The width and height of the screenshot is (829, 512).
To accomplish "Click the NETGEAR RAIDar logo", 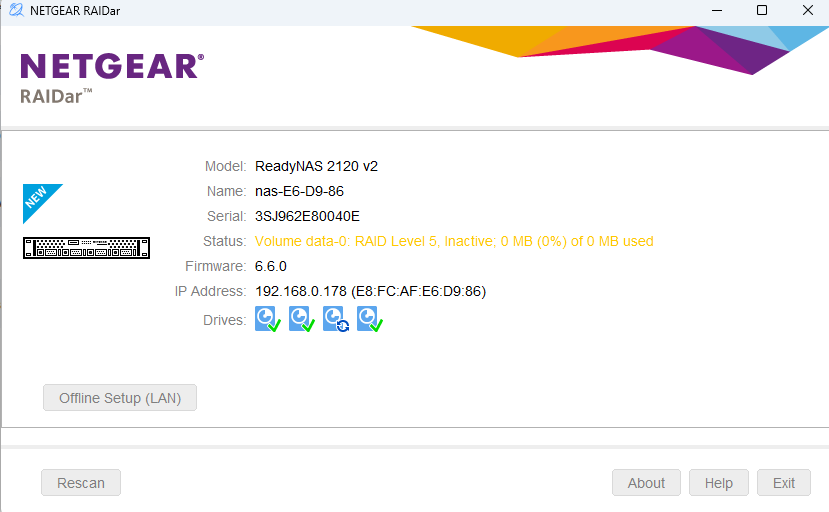I will click(x=112, y=78).
